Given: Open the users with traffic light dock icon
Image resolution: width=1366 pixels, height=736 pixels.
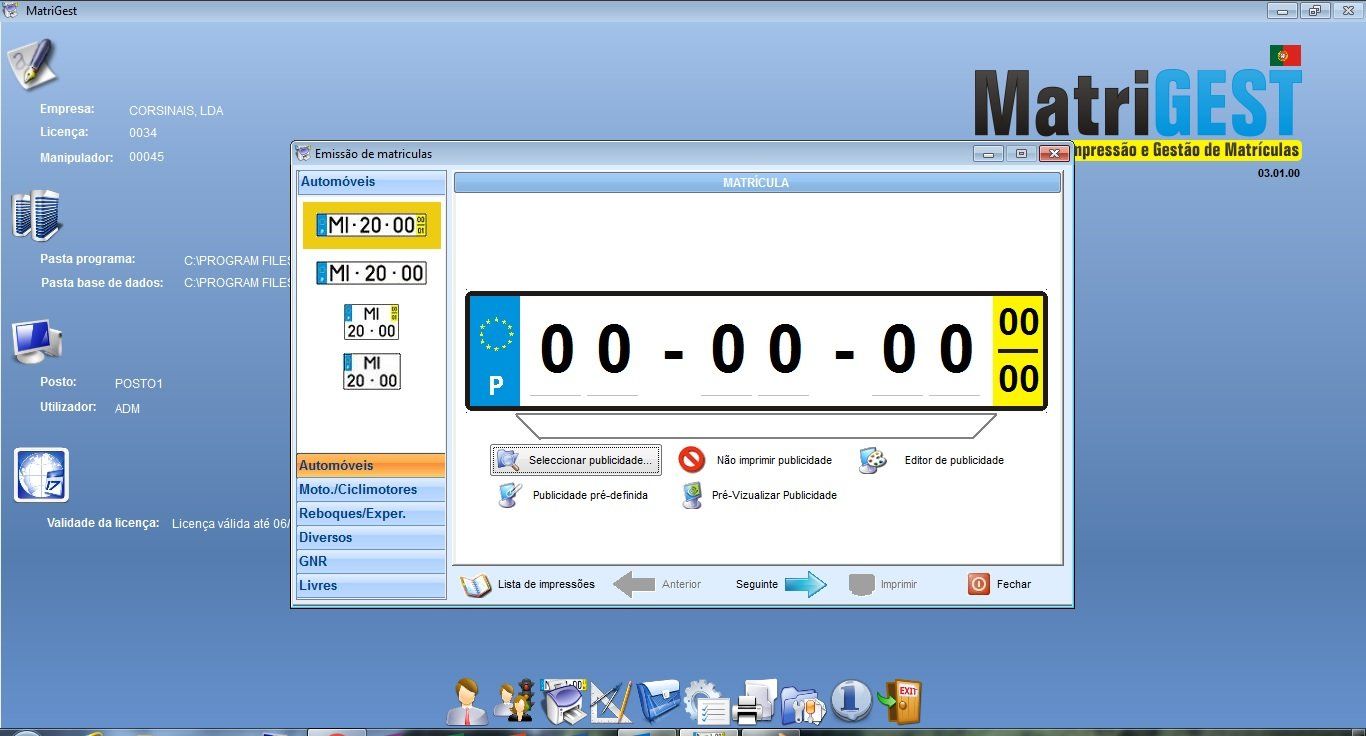Looking at the screenshot, I should (x=515, y=701).
